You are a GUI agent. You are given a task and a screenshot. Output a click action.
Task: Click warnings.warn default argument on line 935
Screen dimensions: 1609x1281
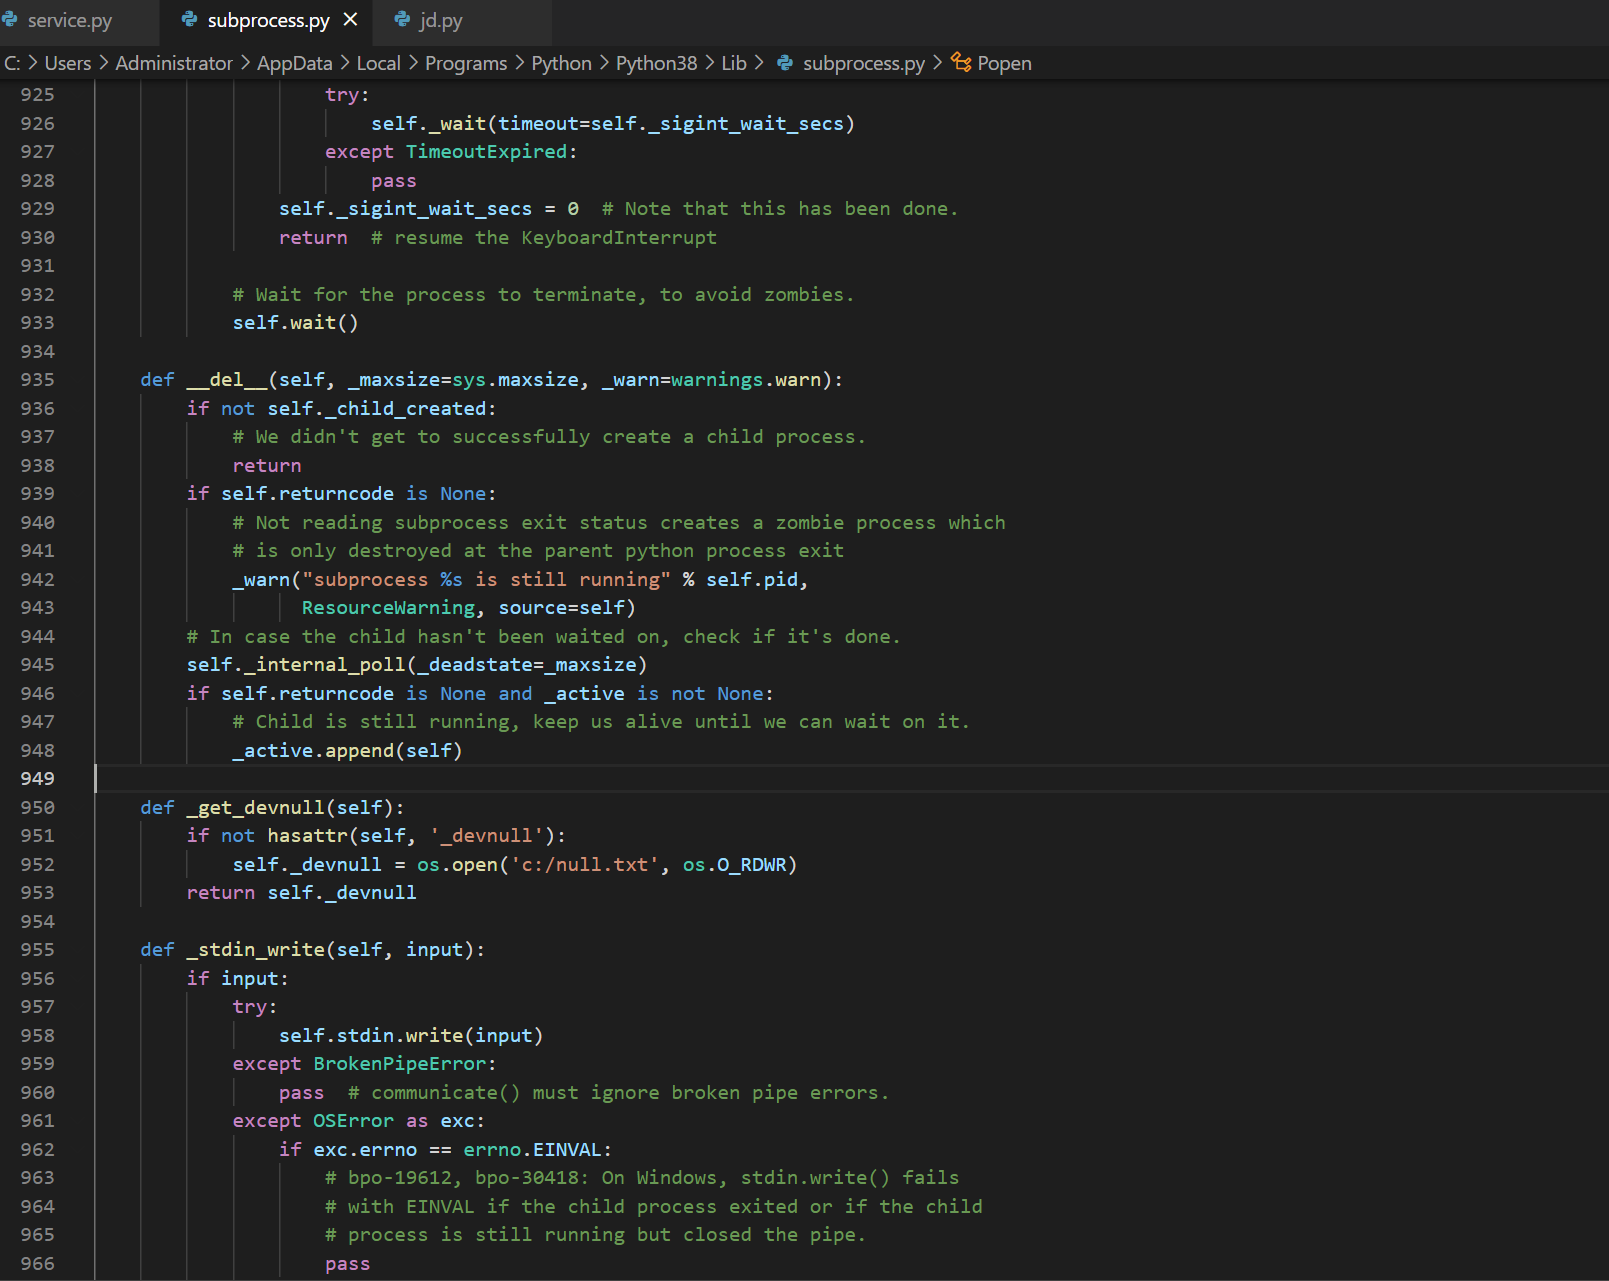[746, 380]
